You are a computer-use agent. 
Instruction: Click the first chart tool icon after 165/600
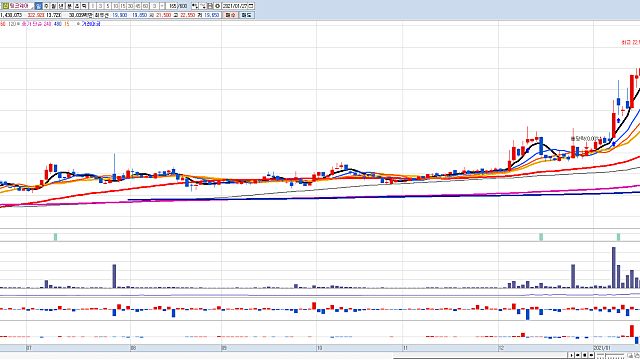(195, 6)
